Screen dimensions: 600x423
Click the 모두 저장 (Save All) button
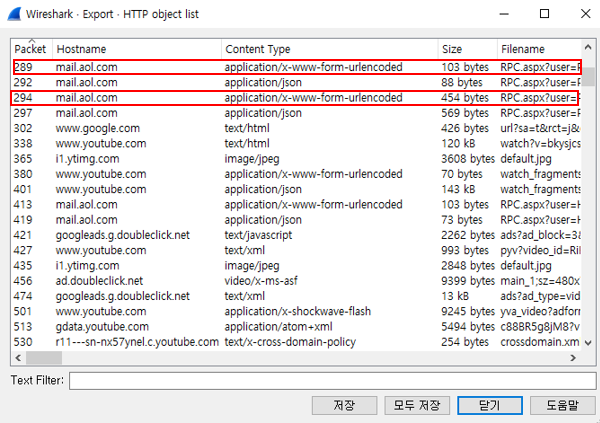[417, 405]
